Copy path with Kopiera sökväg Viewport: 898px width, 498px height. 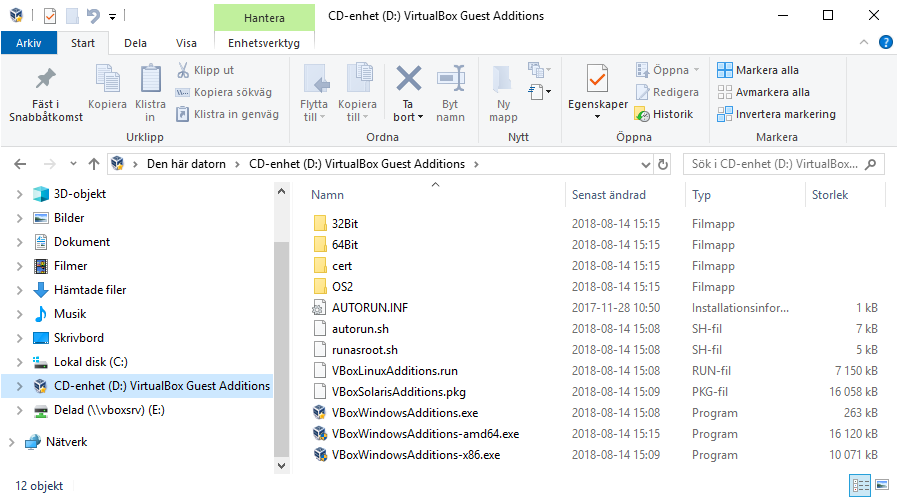223,92
